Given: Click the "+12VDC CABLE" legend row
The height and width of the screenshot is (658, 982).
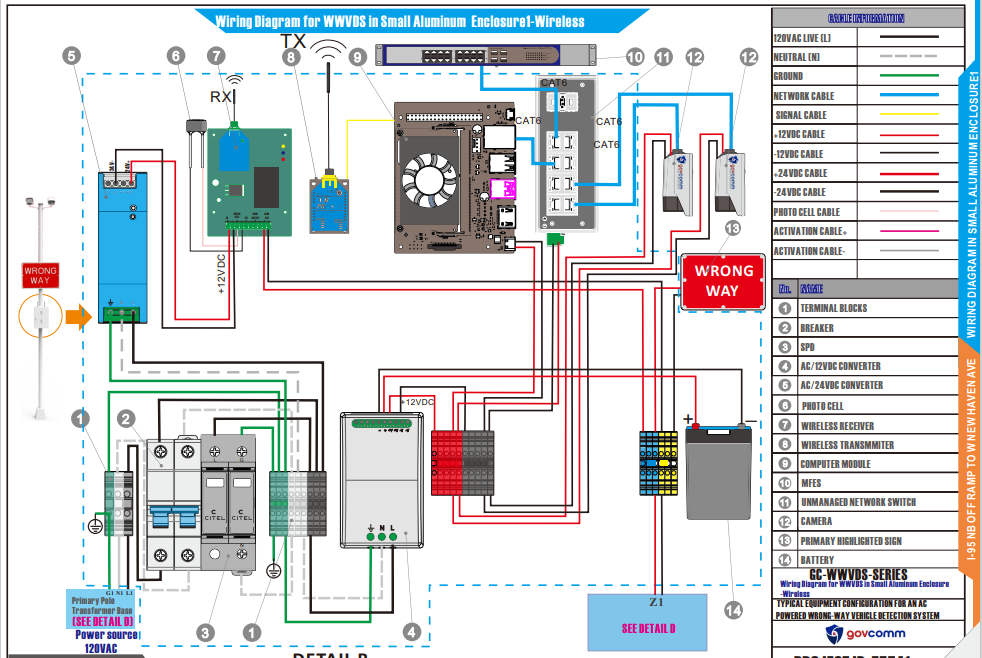Looking at the screenshot, I should [867, 134].
